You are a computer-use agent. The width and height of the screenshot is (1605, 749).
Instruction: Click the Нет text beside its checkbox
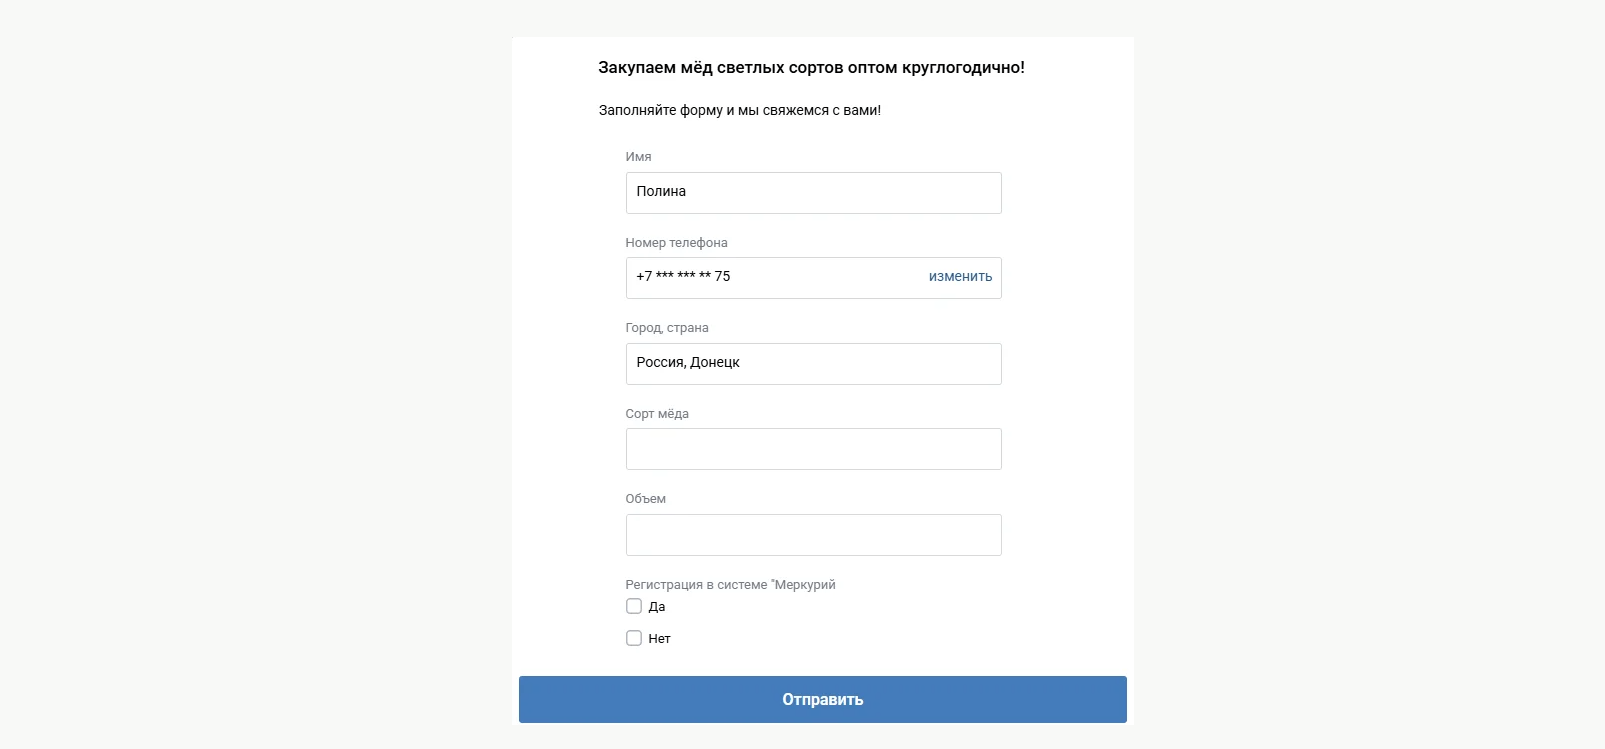[659, 639]
